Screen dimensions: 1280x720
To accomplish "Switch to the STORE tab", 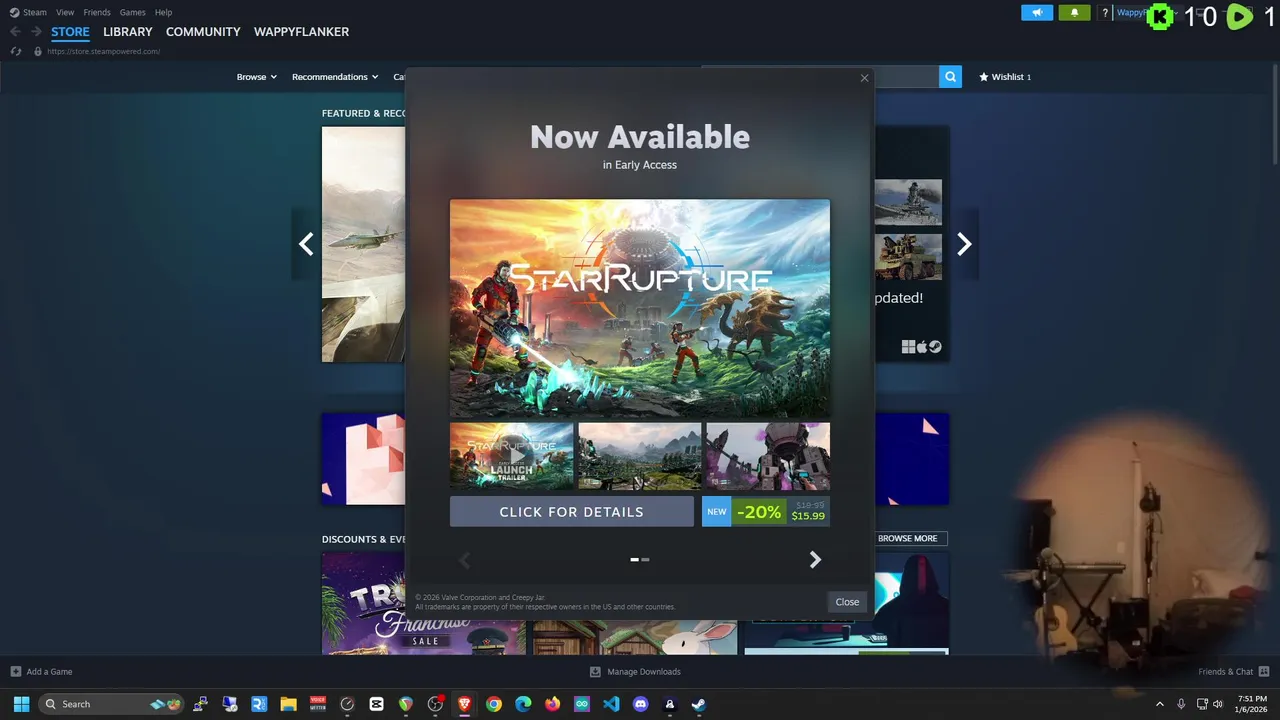I will pos(70,32).
